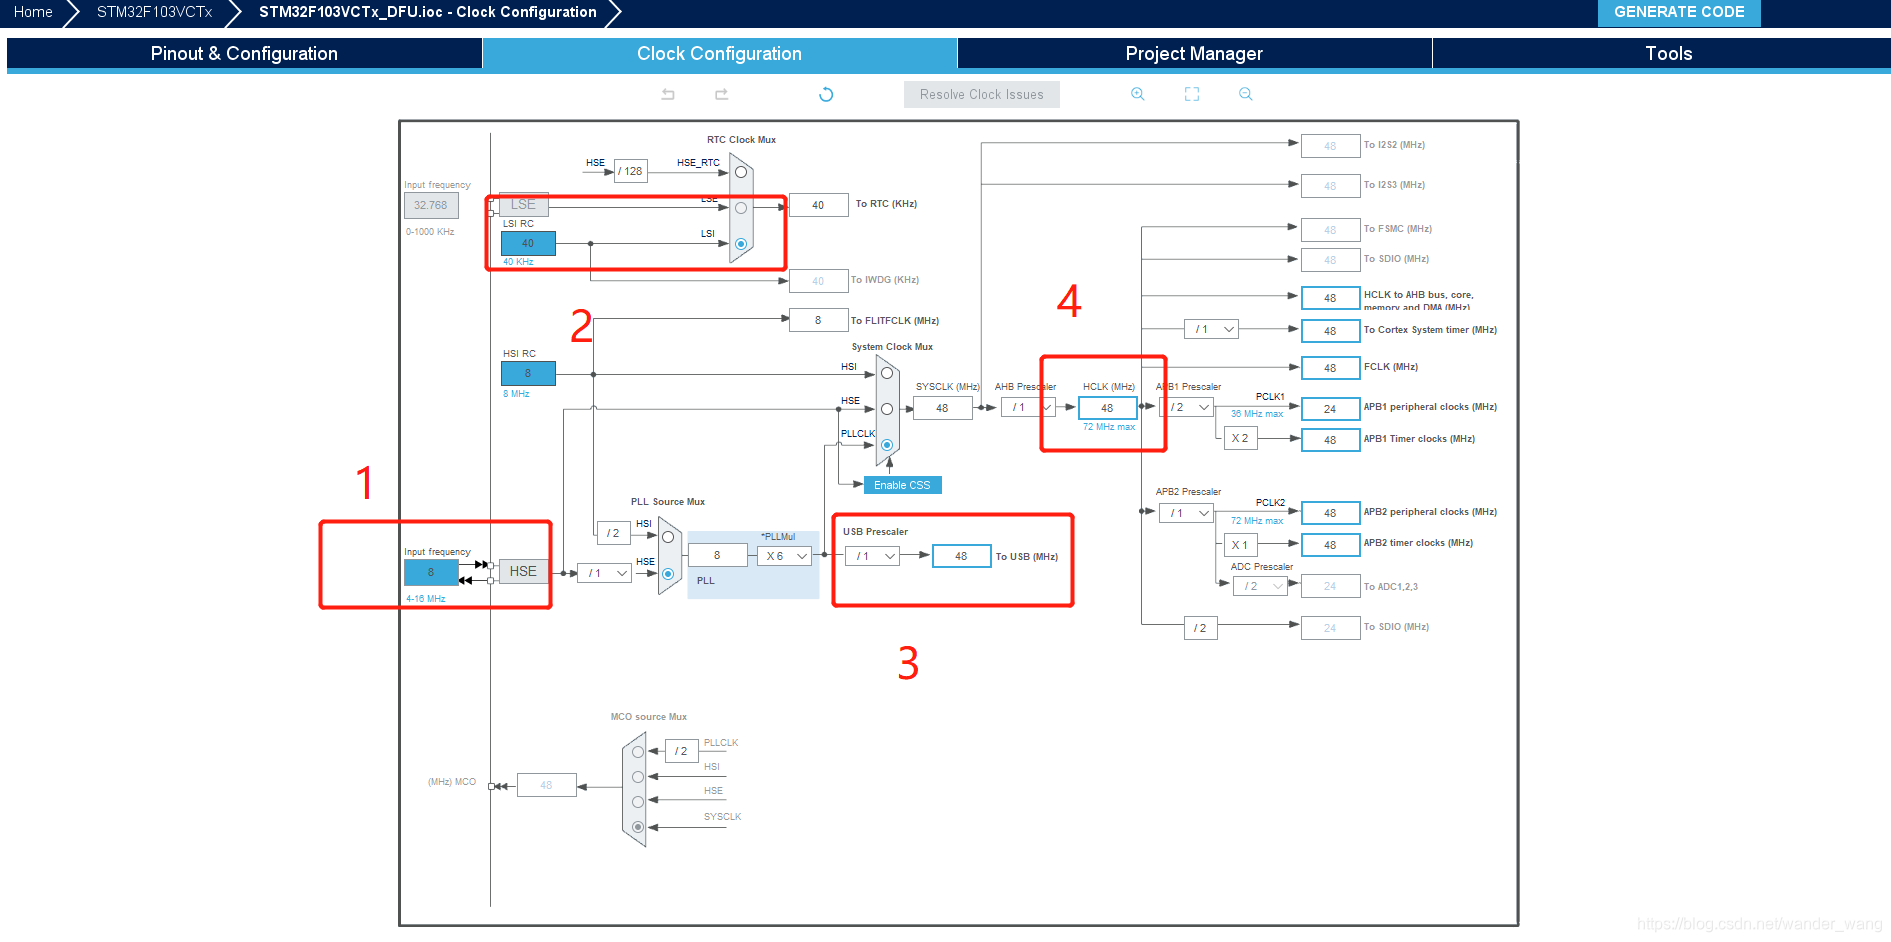Click PLL input value 8 box

717,555
